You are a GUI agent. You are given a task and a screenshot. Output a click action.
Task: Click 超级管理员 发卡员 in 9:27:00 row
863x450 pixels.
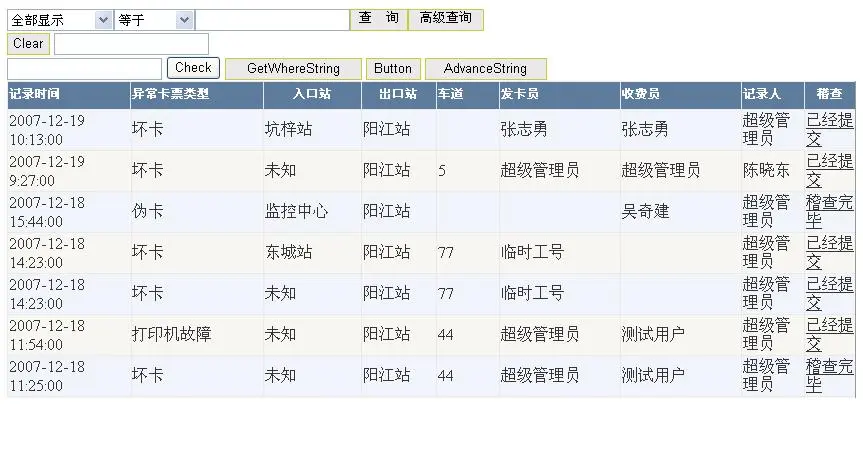point(540,171)
